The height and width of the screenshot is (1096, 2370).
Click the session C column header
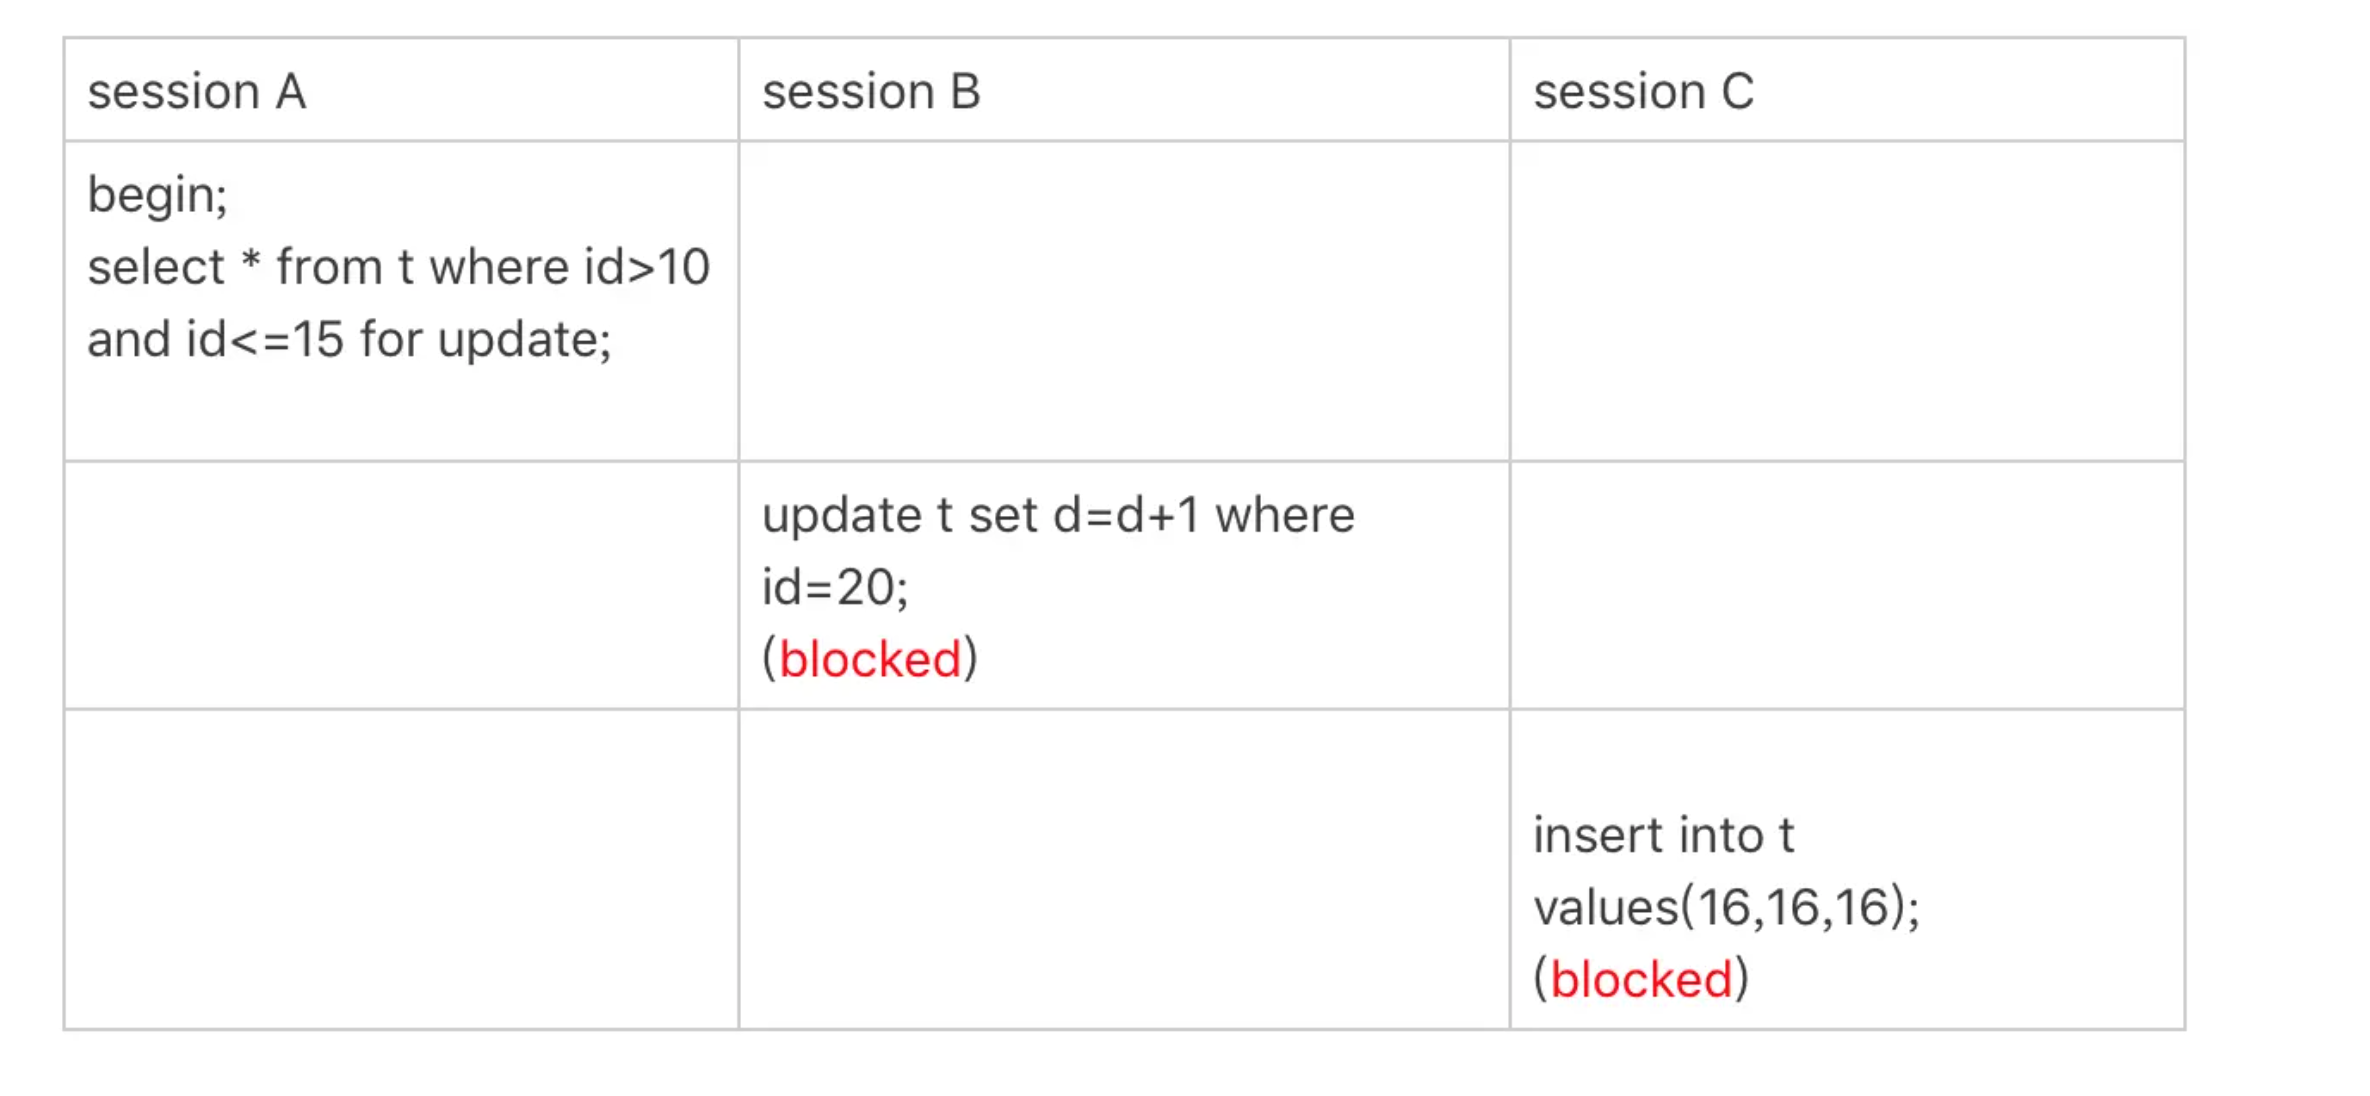pos(1643,92)
